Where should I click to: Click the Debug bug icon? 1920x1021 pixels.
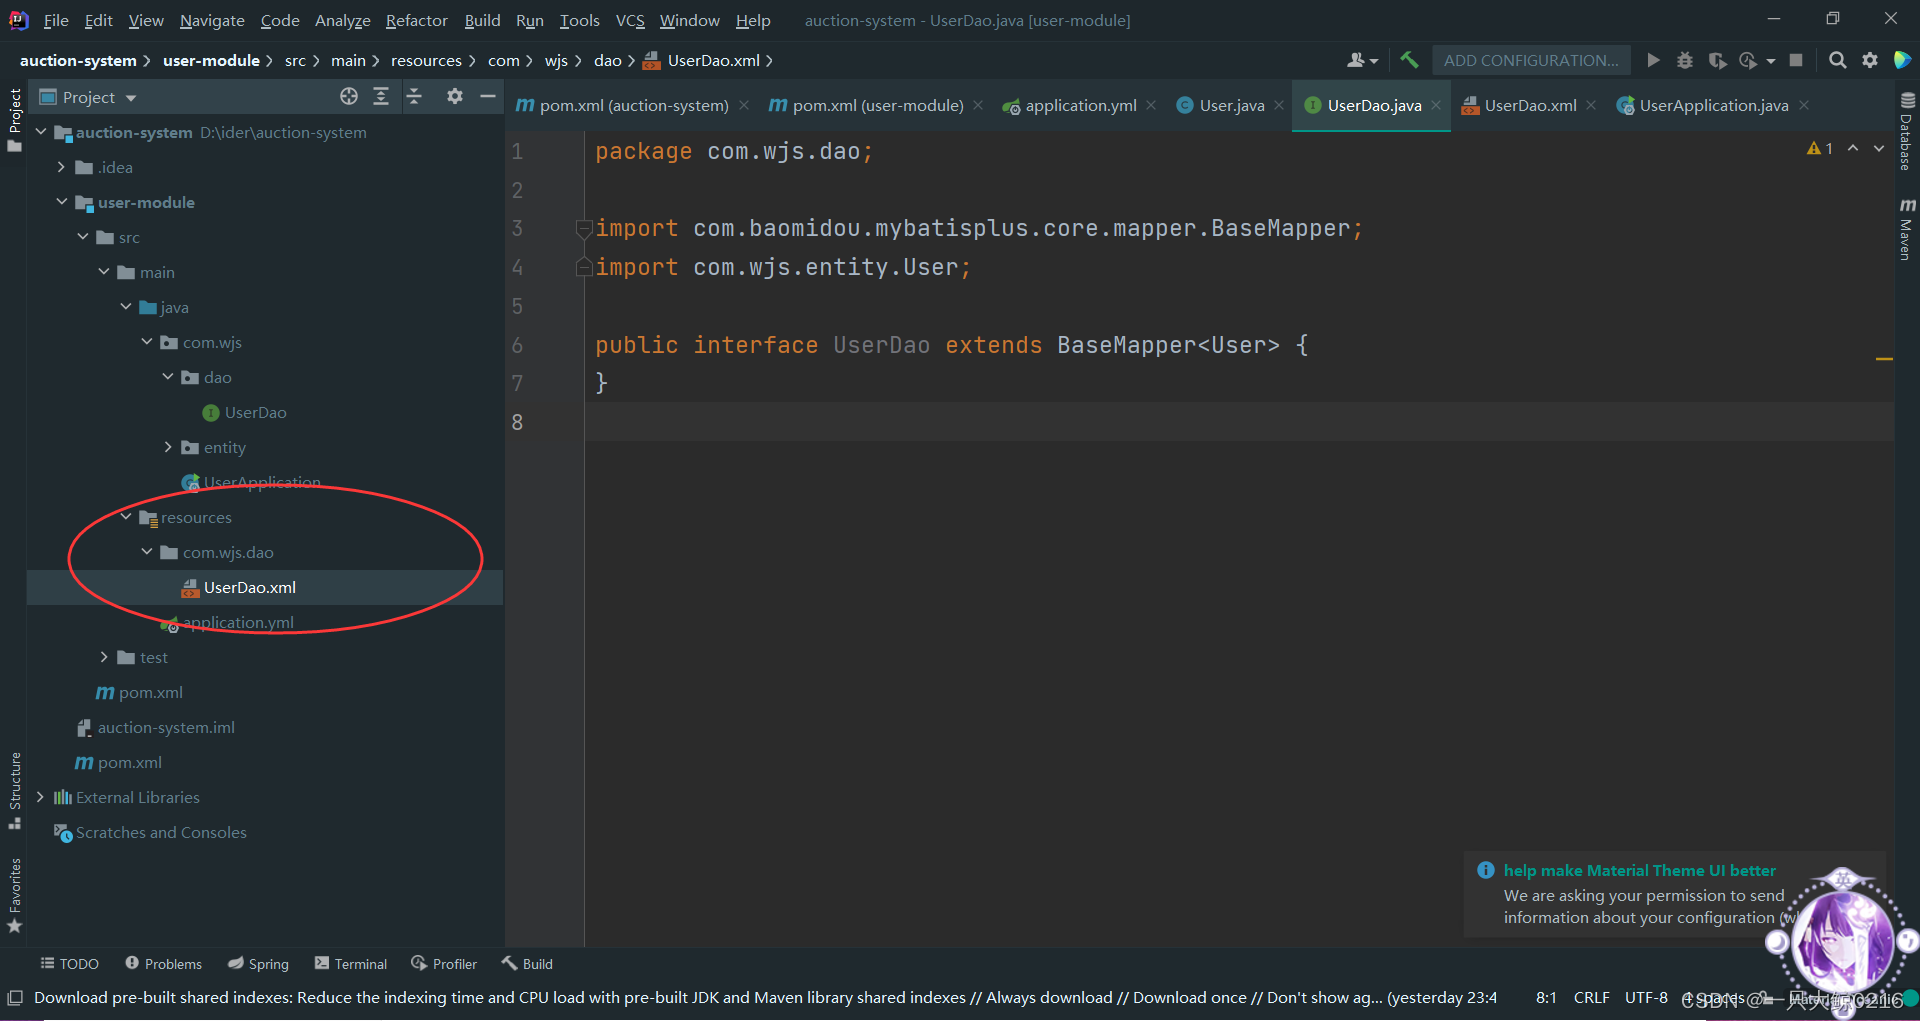1685,60
